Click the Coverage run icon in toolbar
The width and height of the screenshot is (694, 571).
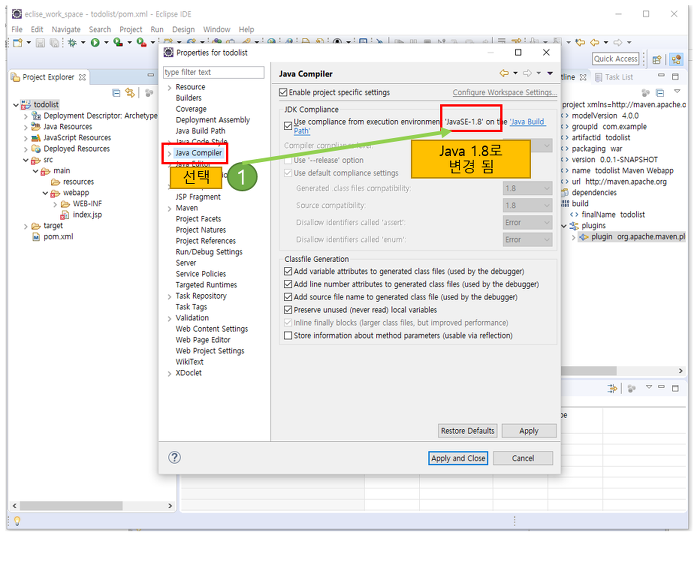(118, 42)
